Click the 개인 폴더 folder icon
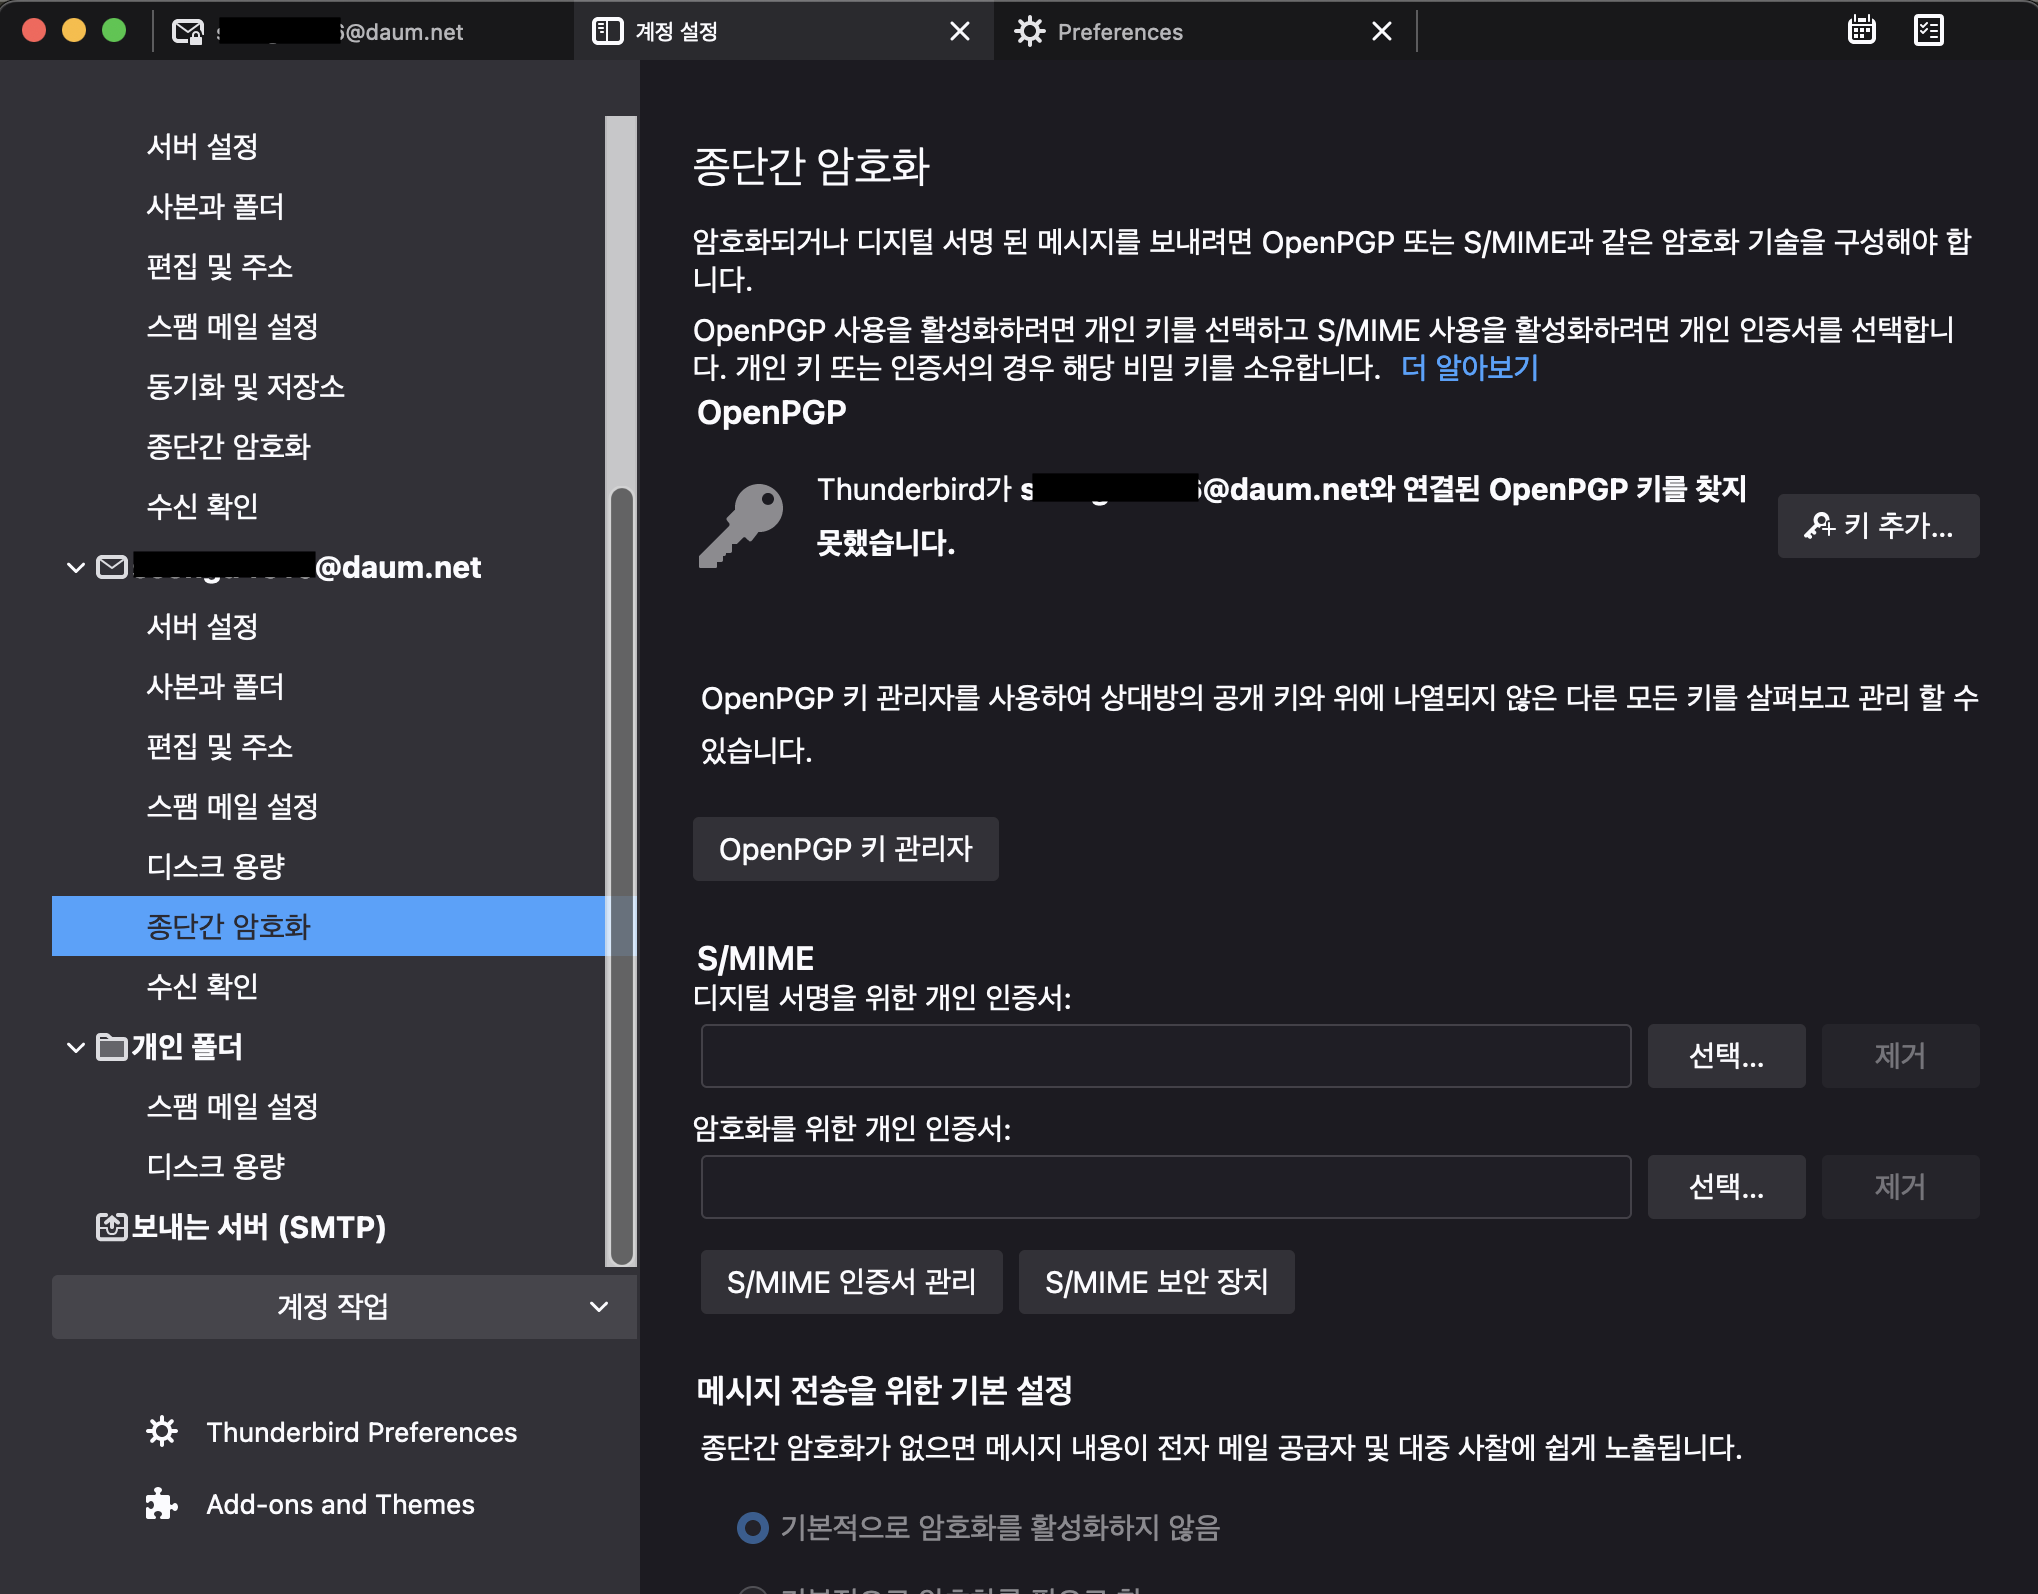The image size is (2038, 1594). tap(111, 1047)
